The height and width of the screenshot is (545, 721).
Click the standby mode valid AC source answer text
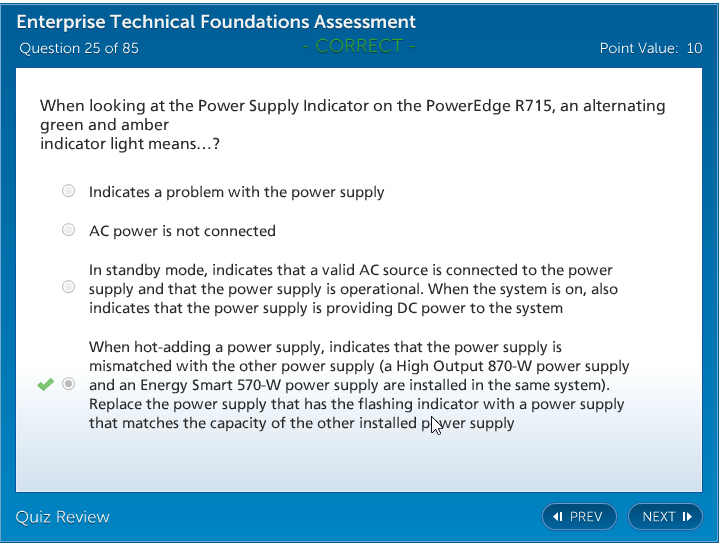pos(350,289)
